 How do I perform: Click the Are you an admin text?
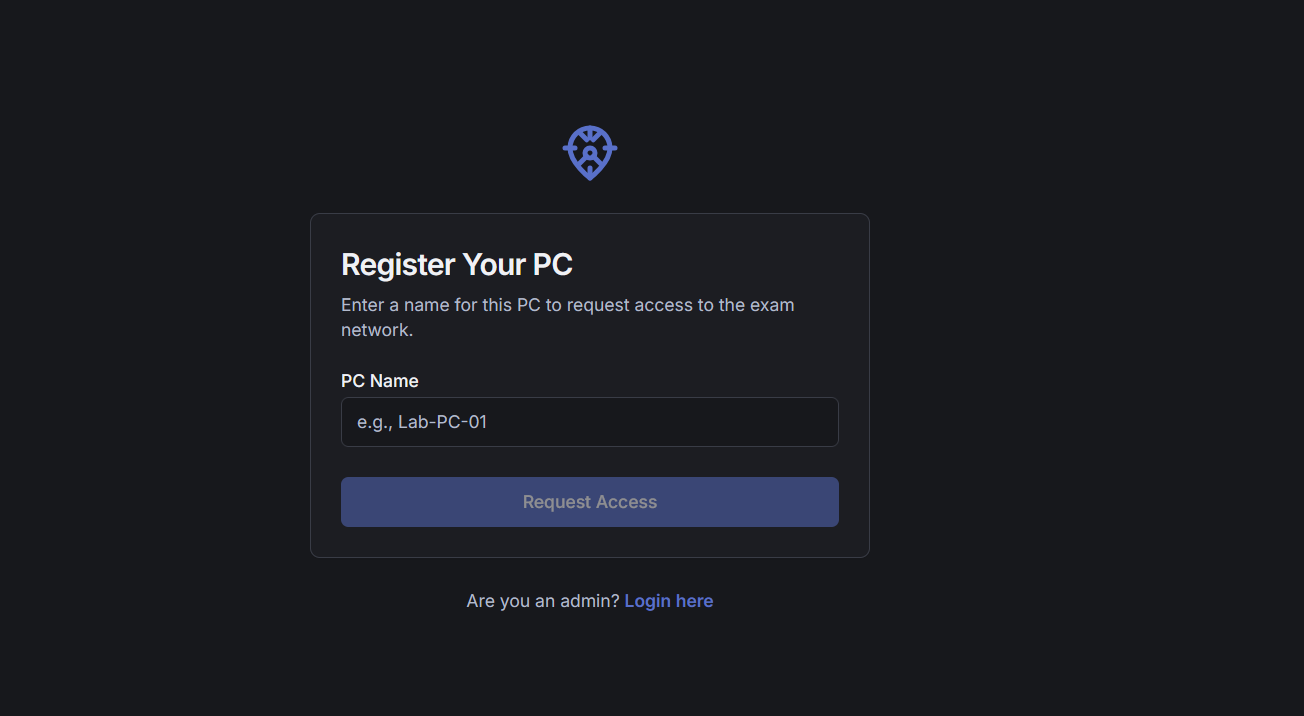(x=540, y=600)
